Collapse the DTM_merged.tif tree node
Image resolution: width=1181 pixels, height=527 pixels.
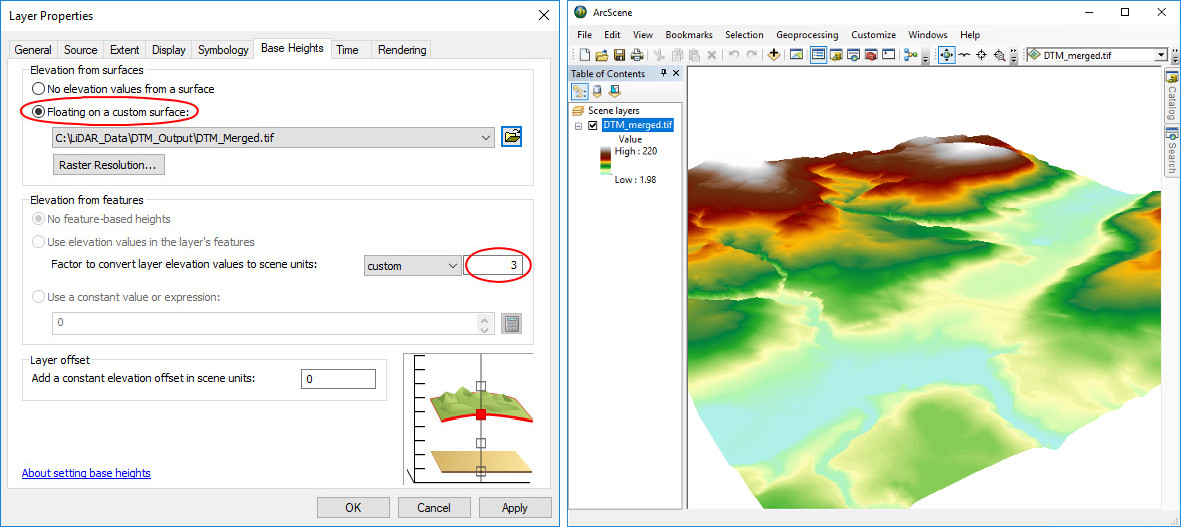pos(578,126)
